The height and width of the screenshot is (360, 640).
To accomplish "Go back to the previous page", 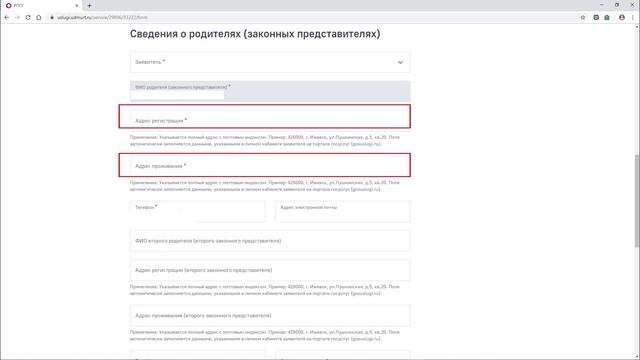I will pyautogui.click(x=7, y=18).
